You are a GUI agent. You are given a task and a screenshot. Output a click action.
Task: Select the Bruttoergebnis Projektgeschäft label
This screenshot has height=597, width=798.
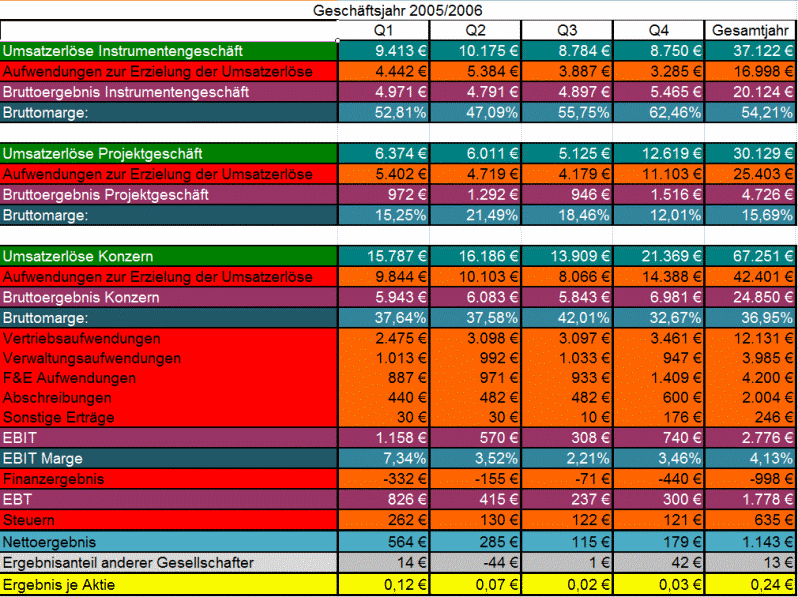click(x=169, y=194)
